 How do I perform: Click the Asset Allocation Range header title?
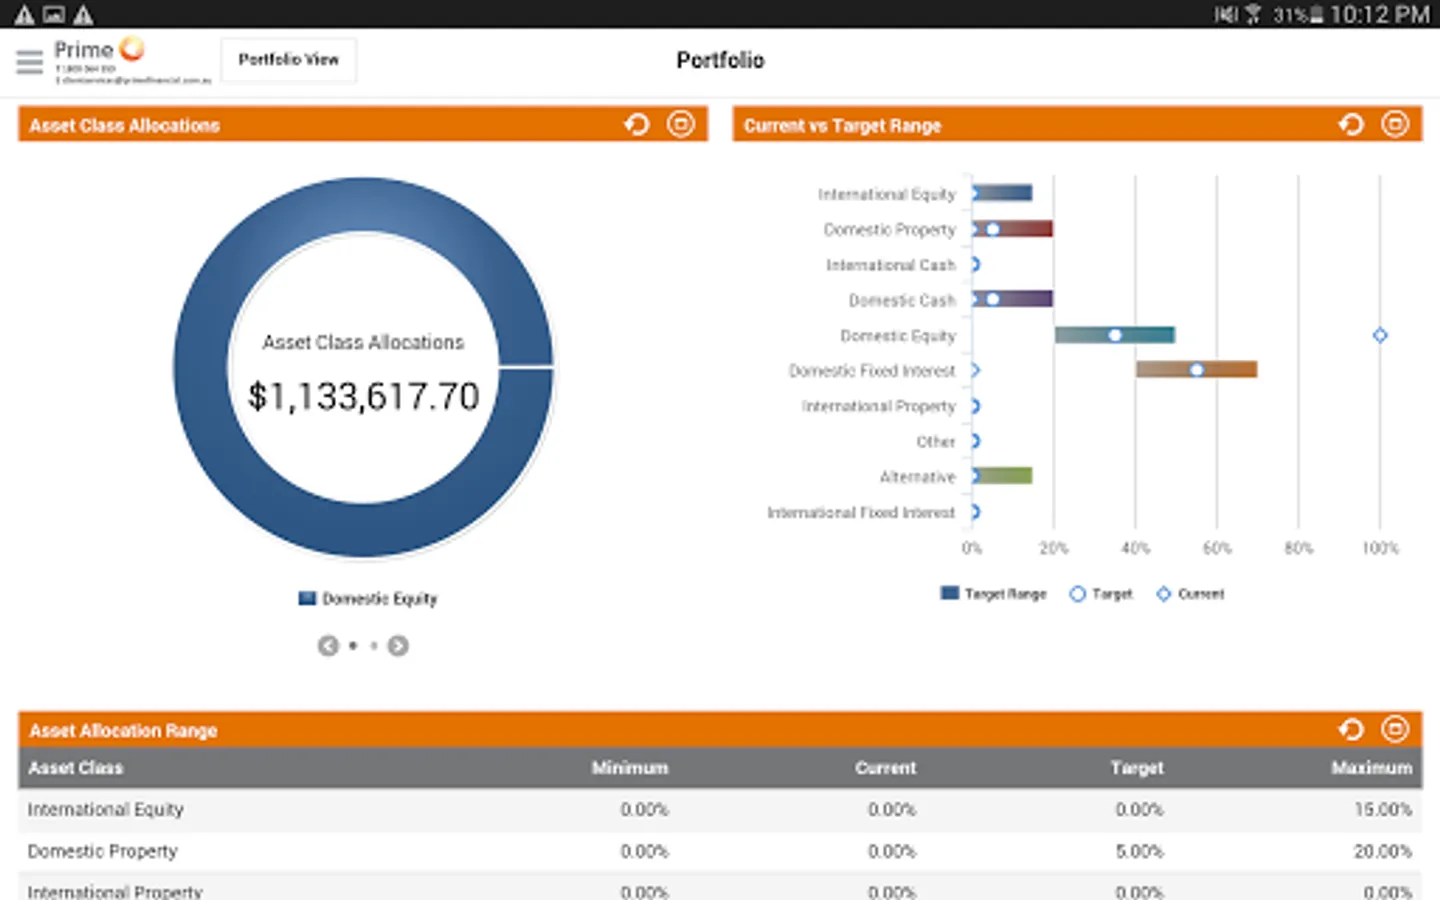123,731
